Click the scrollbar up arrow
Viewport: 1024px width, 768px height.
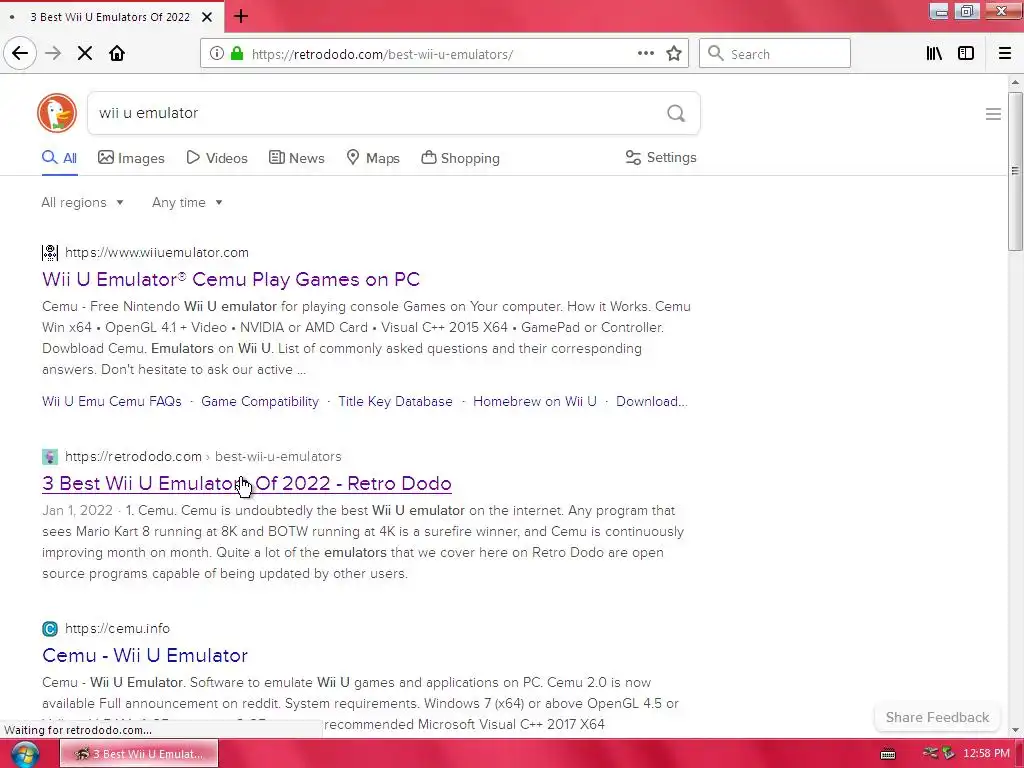coord(1015,83)
